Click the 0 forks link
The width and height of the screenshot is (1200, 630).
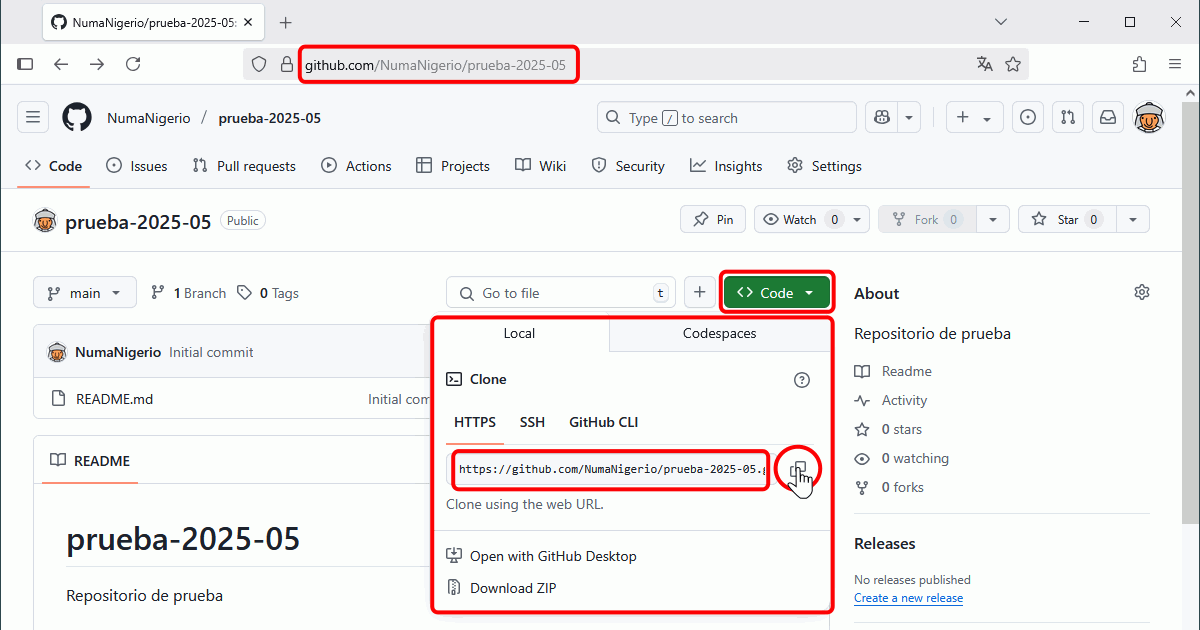[902, 487]
